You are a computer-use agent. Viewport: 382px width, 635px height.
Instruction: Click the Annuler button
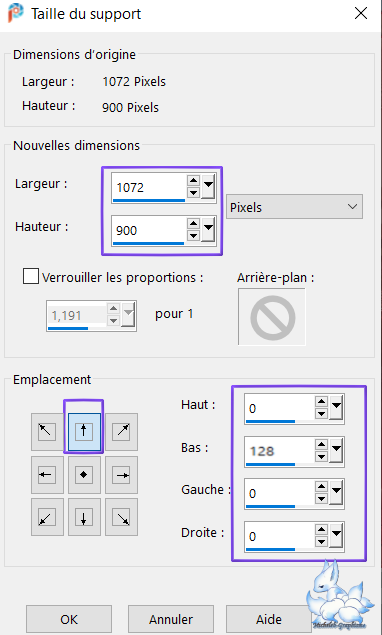point(171,619)
